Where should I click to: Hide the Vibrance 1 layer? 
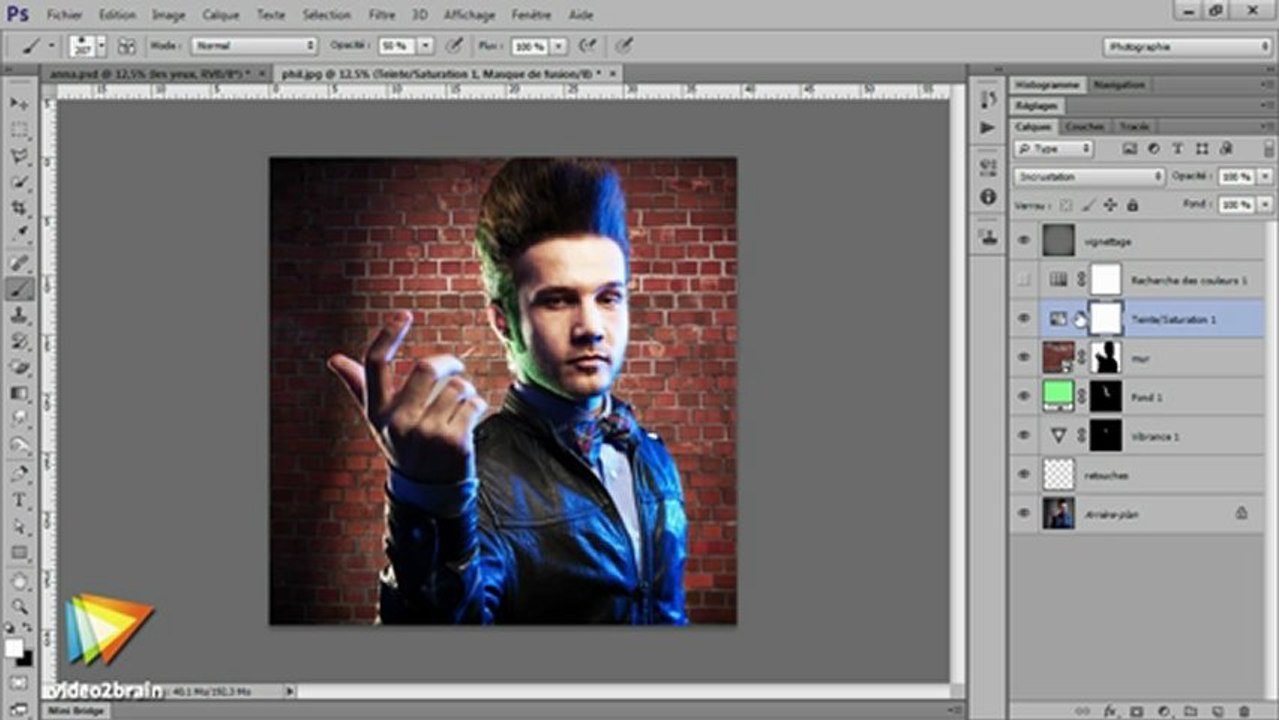click(x=1023, y=435)
